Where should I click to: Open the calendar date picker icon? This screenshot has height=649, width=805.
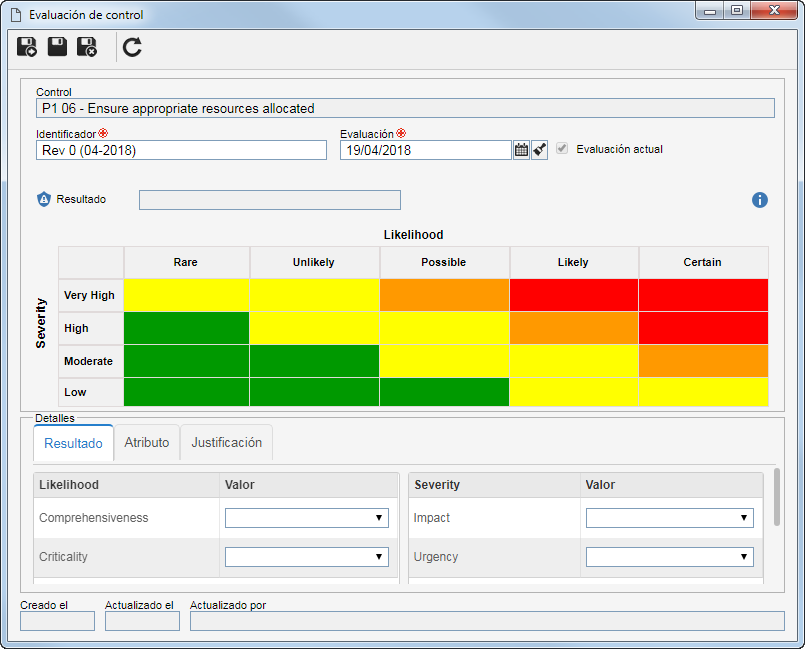[521, 150]
